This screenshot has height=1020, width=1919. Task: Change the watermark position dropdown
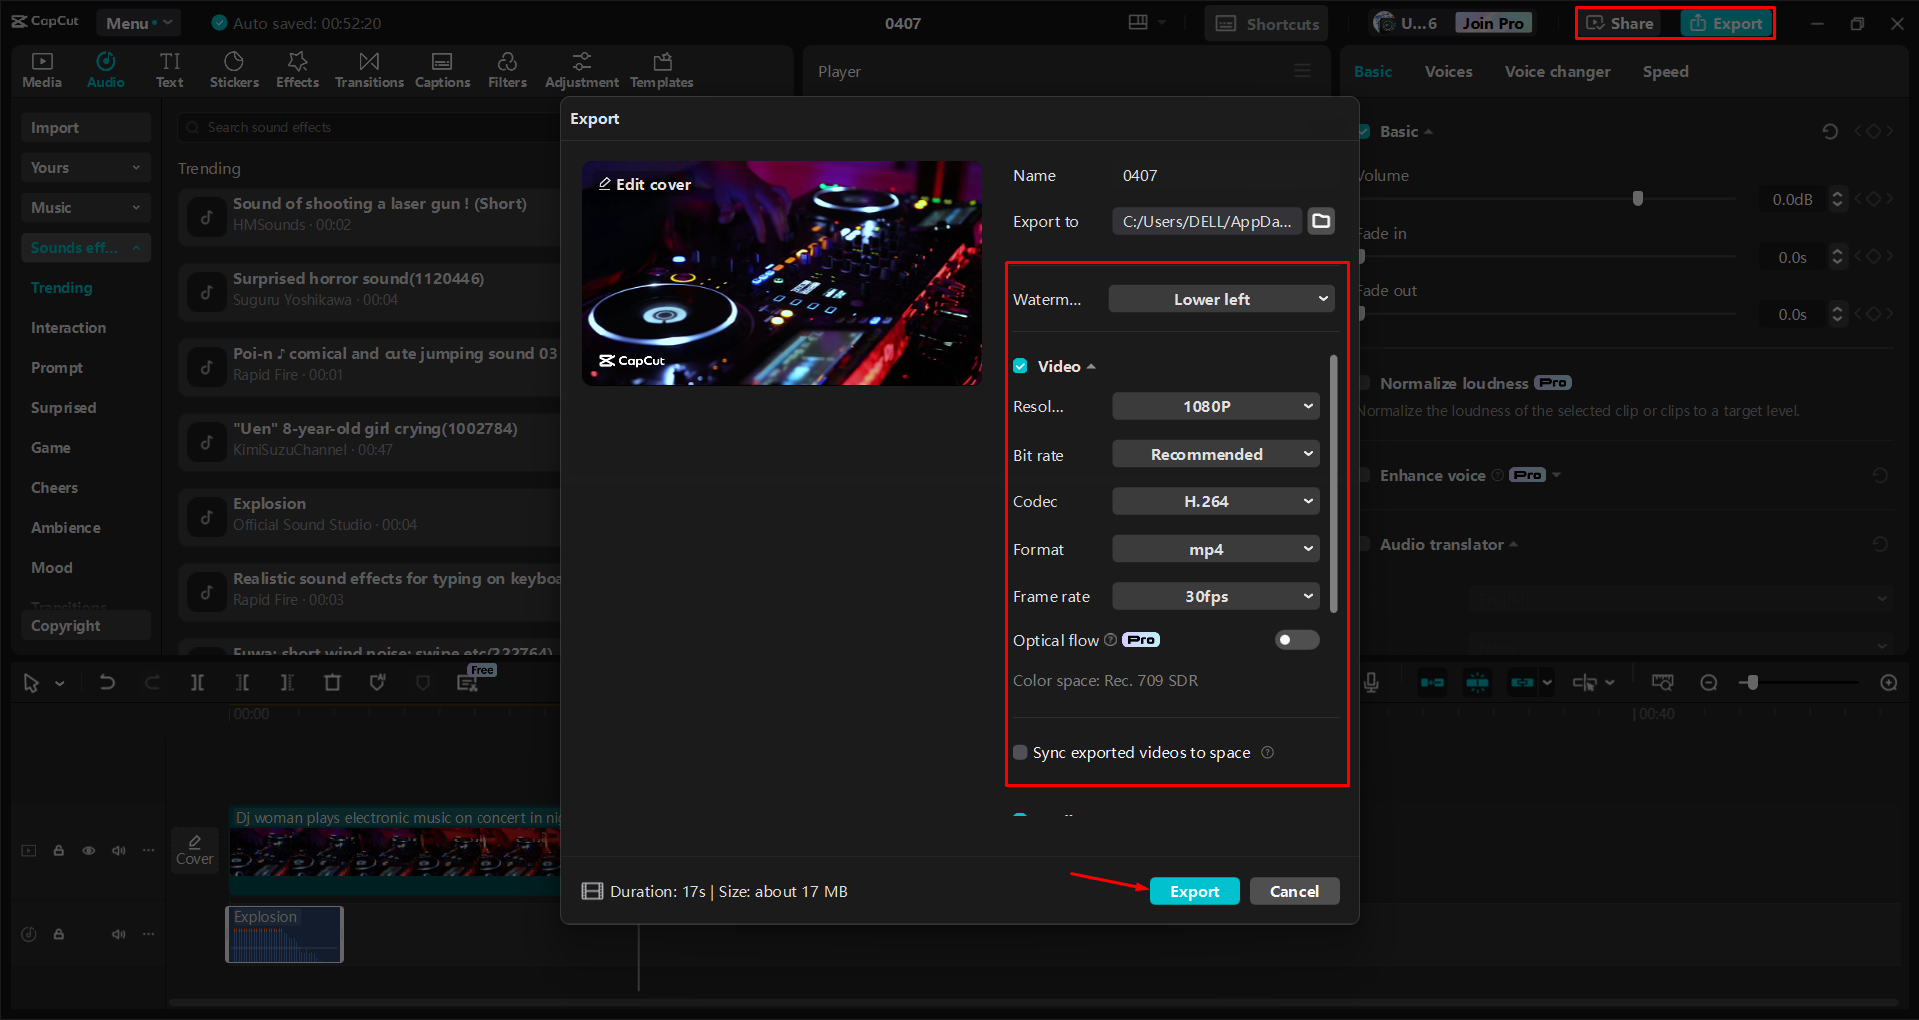tap(1220, 298)
